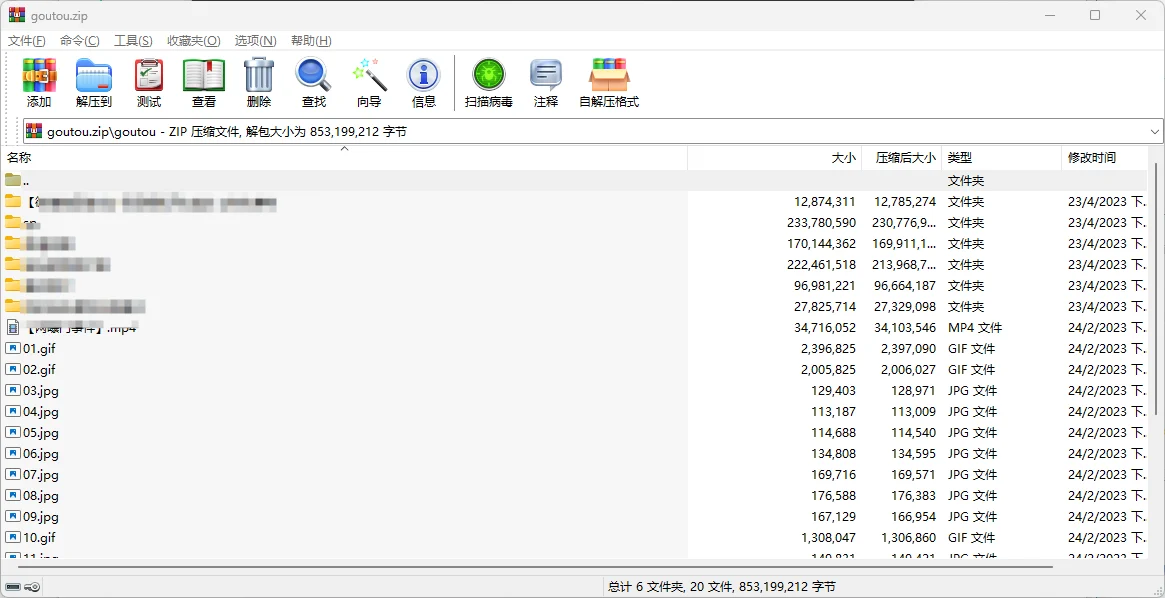Start the 扫描病毒 (Virus Scan) tool
Image resolution: width=1165 pixels, height=598 pixels.
(x=488, y=82)
